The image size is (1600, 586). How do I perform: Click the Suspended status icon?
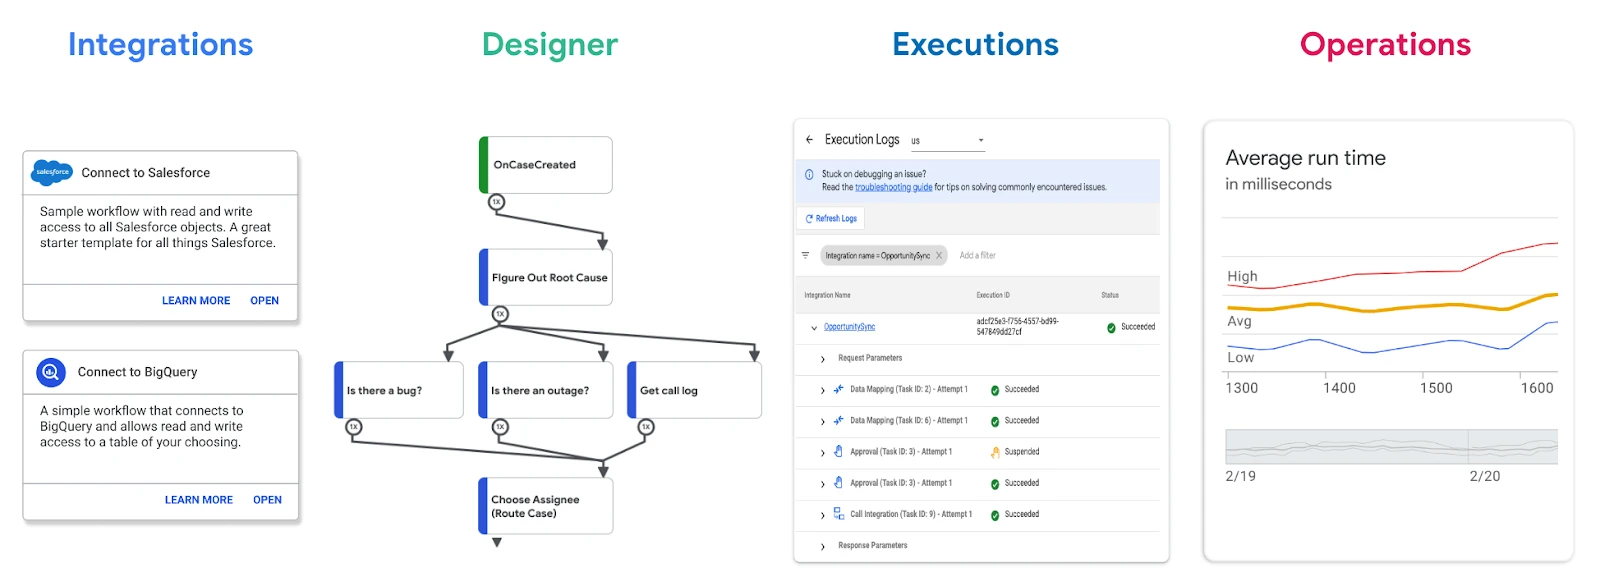point(995,452)
